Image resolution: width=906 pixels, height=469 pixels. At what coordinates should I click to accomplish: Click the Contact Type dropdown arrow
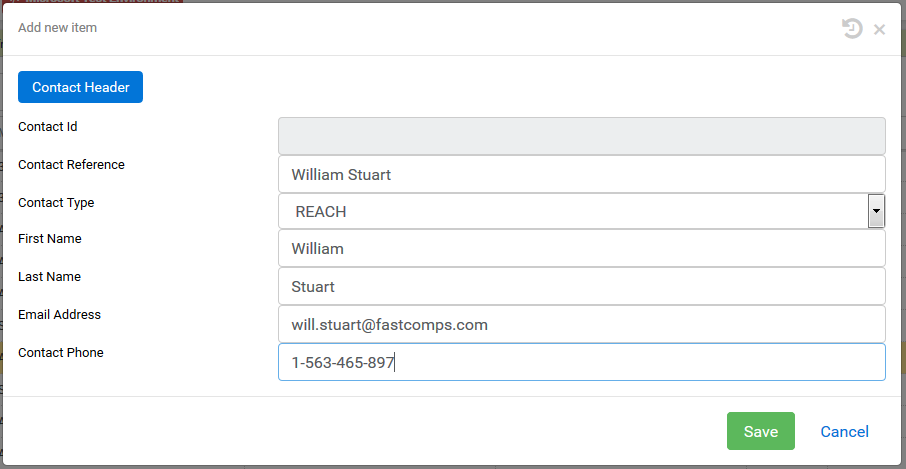coord(876,212)
